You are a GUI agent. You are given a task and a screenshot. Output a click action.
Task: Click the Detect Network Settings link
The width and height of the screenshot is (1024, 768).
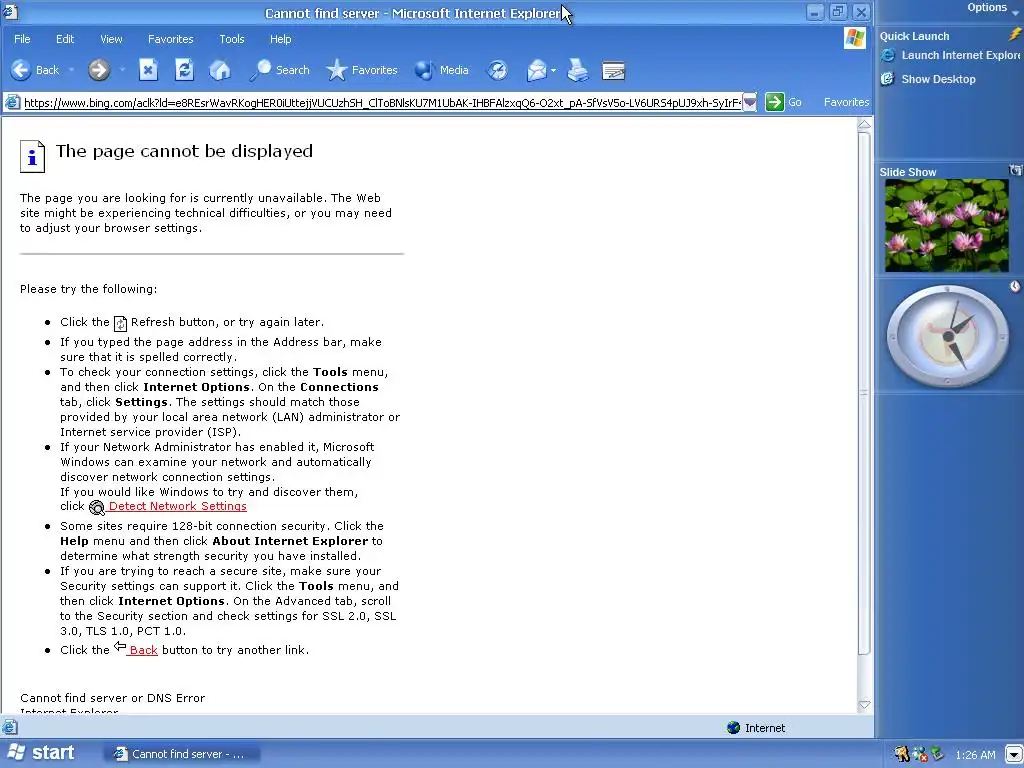(x=178, y=506)
